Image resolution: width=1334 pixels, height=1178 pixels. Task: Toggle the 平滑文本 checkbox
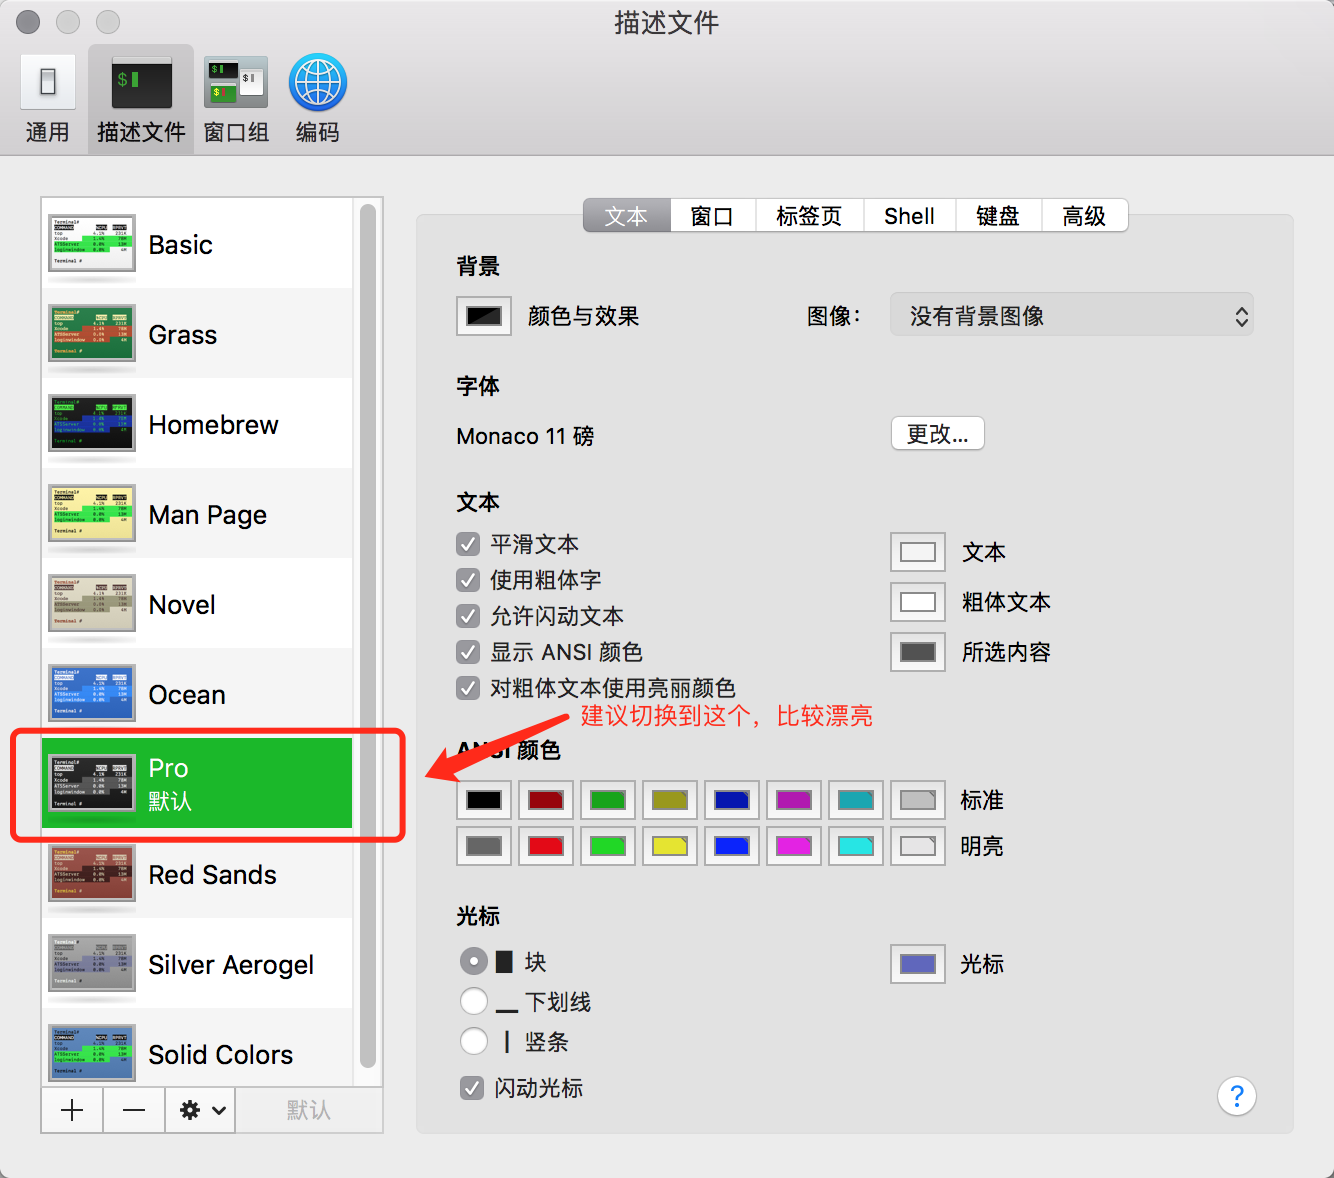point(468,544)
